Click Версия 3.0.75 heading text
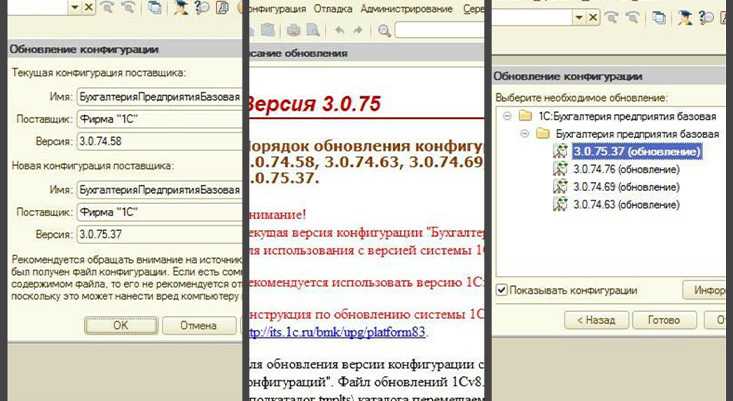Image resolution: width=733 pixels, height=401 pixels. point(314,104)
